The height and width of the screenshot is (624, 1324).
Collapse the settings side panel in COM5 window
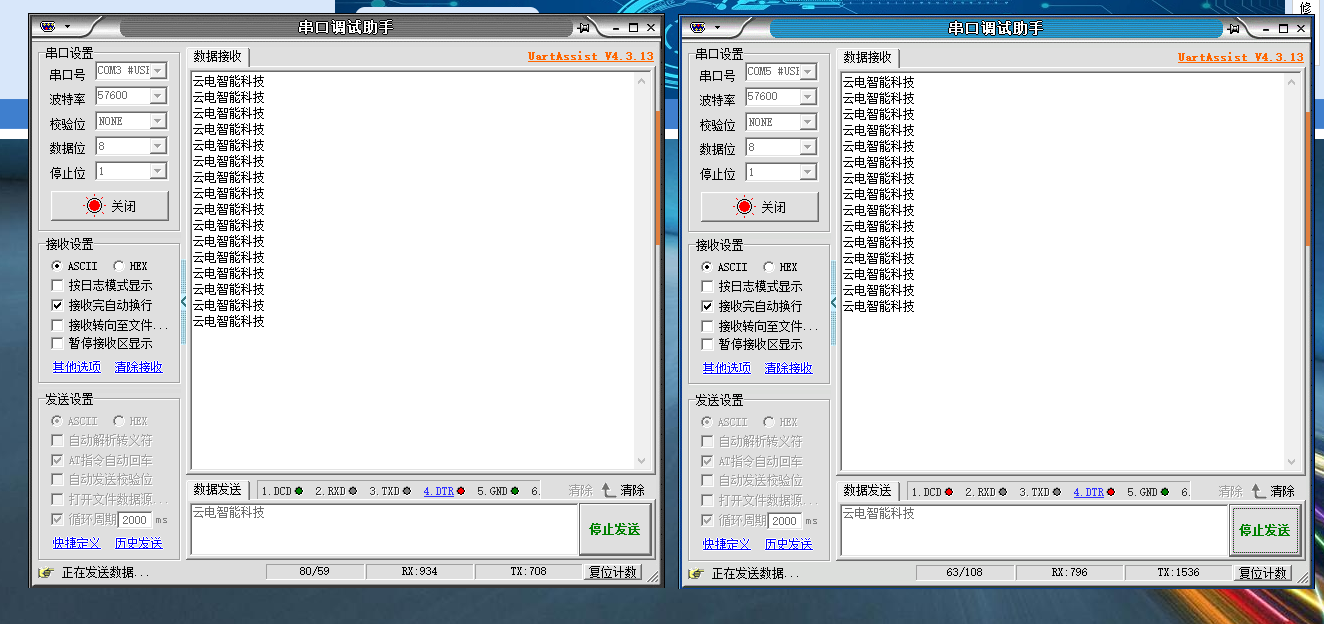[833, 302]
